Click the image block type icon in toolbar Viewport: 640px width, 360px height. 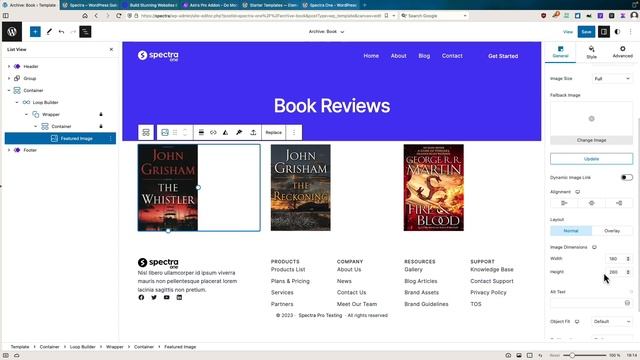pyautogui.click(x=165, y=132)
